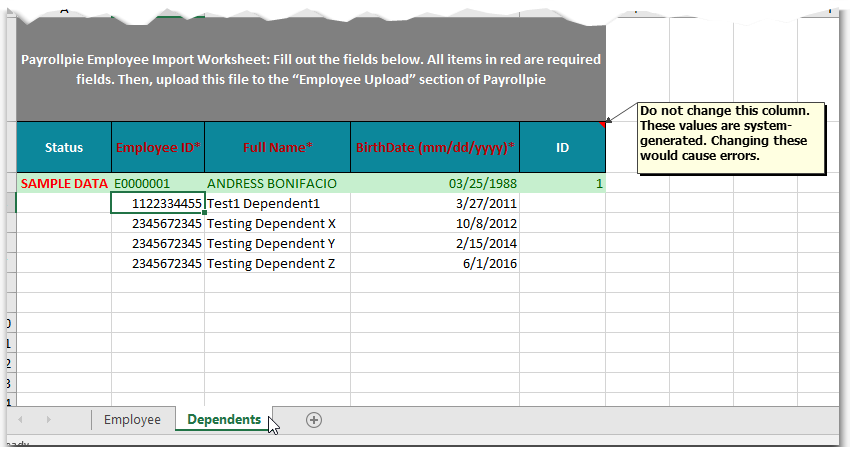
Task: Select the Test1 Dependent1 cell
Action: pyautogui.click(x=278, y=203)
